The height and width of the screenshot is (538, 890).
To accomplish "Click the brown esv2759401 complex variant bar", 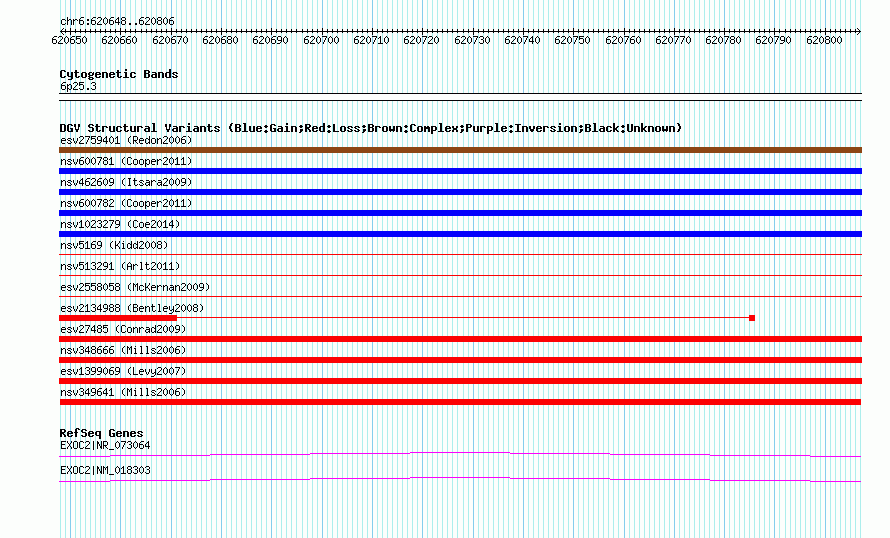I will pyautogui.click(x=460, y=150).
